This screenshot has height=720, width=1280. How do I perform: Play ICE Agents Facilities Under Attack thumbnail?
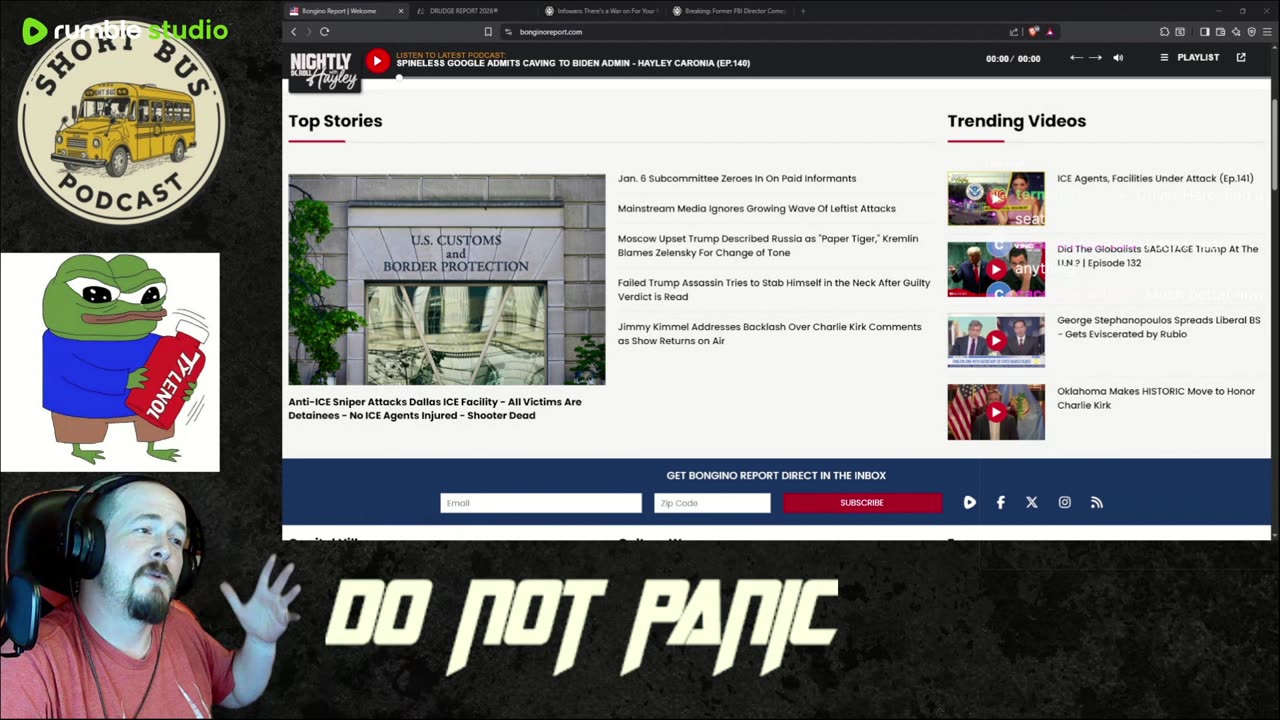tap(996, 198)
